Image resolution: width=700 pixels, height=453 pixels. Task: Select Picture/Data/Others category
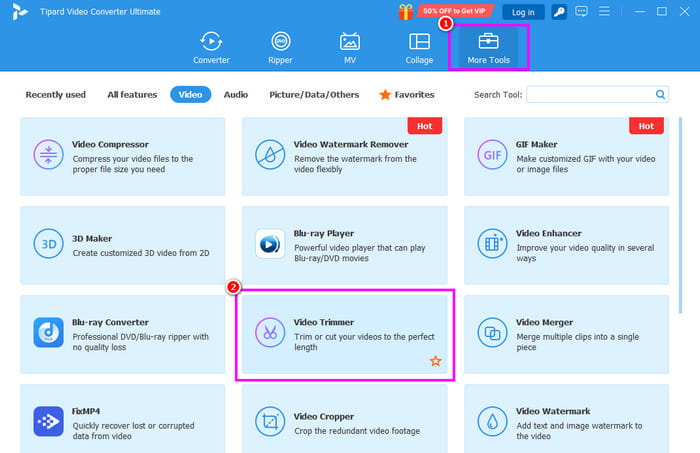coord(313,95)
